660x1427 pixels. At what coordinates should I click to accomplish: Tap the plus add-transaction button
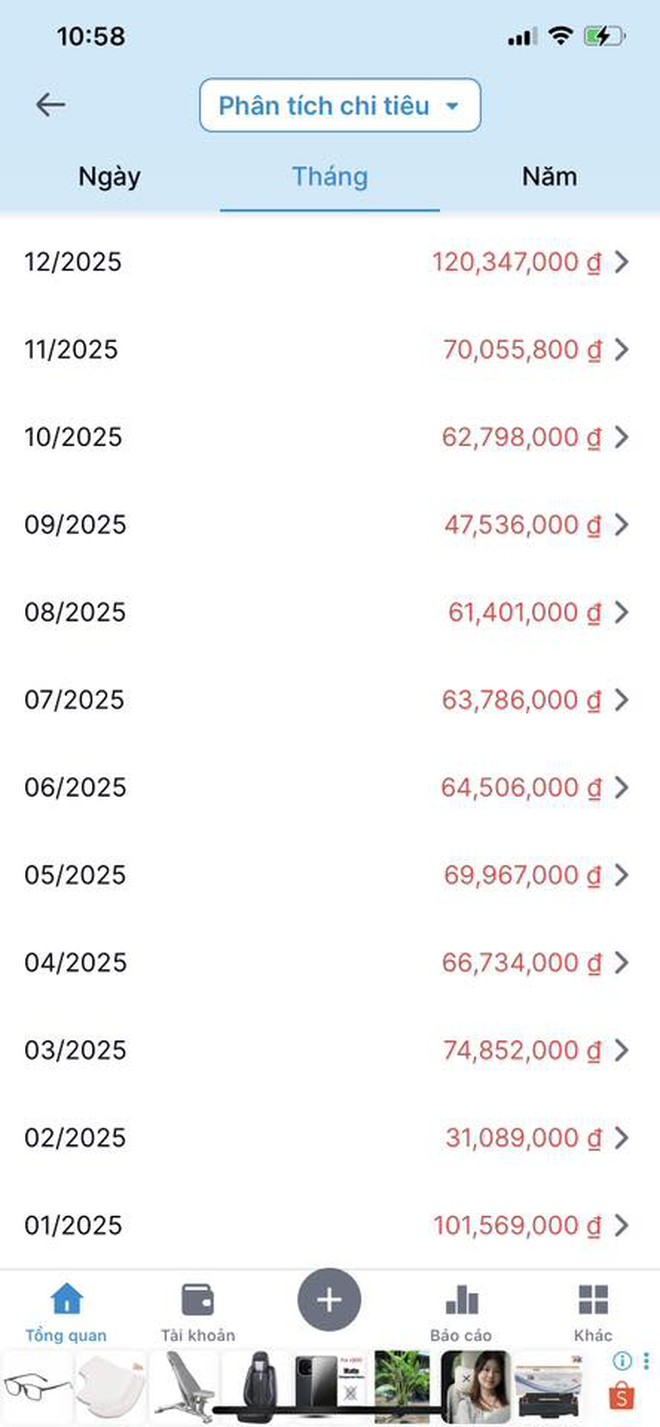tap(329, 1300)
